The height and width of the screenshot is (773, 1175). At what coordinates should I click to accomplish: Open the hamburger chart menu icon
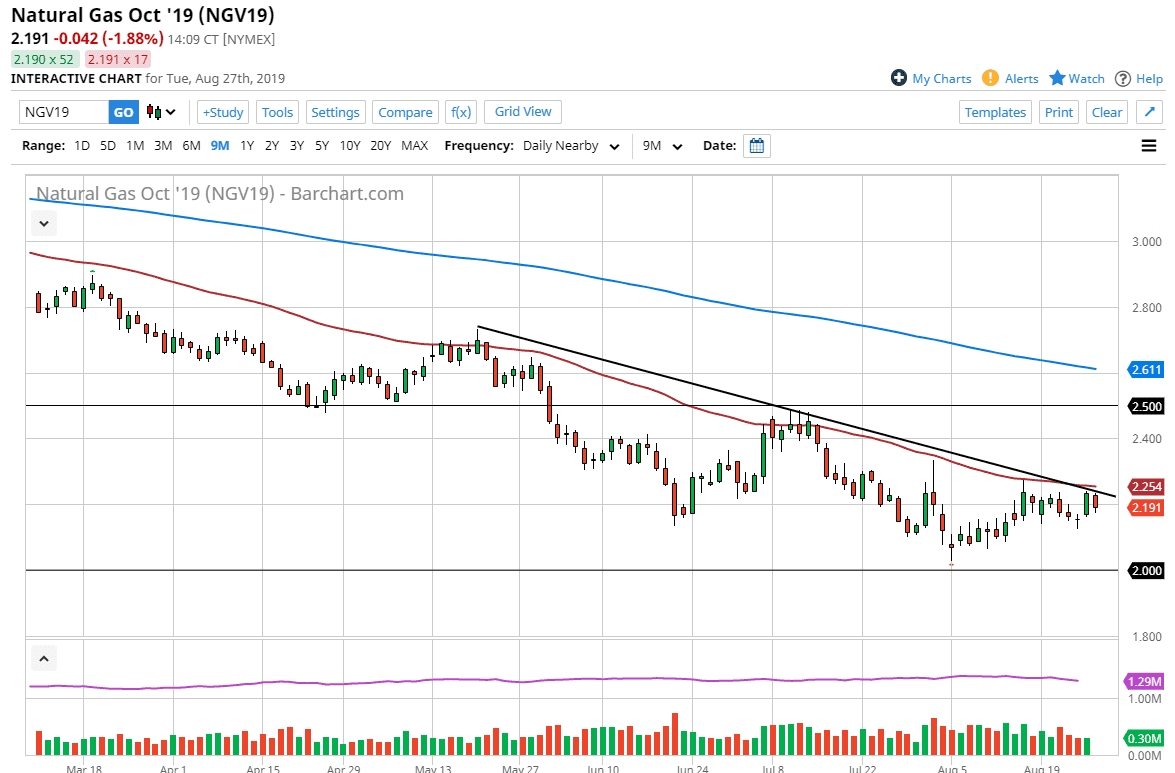[1149, 146]
